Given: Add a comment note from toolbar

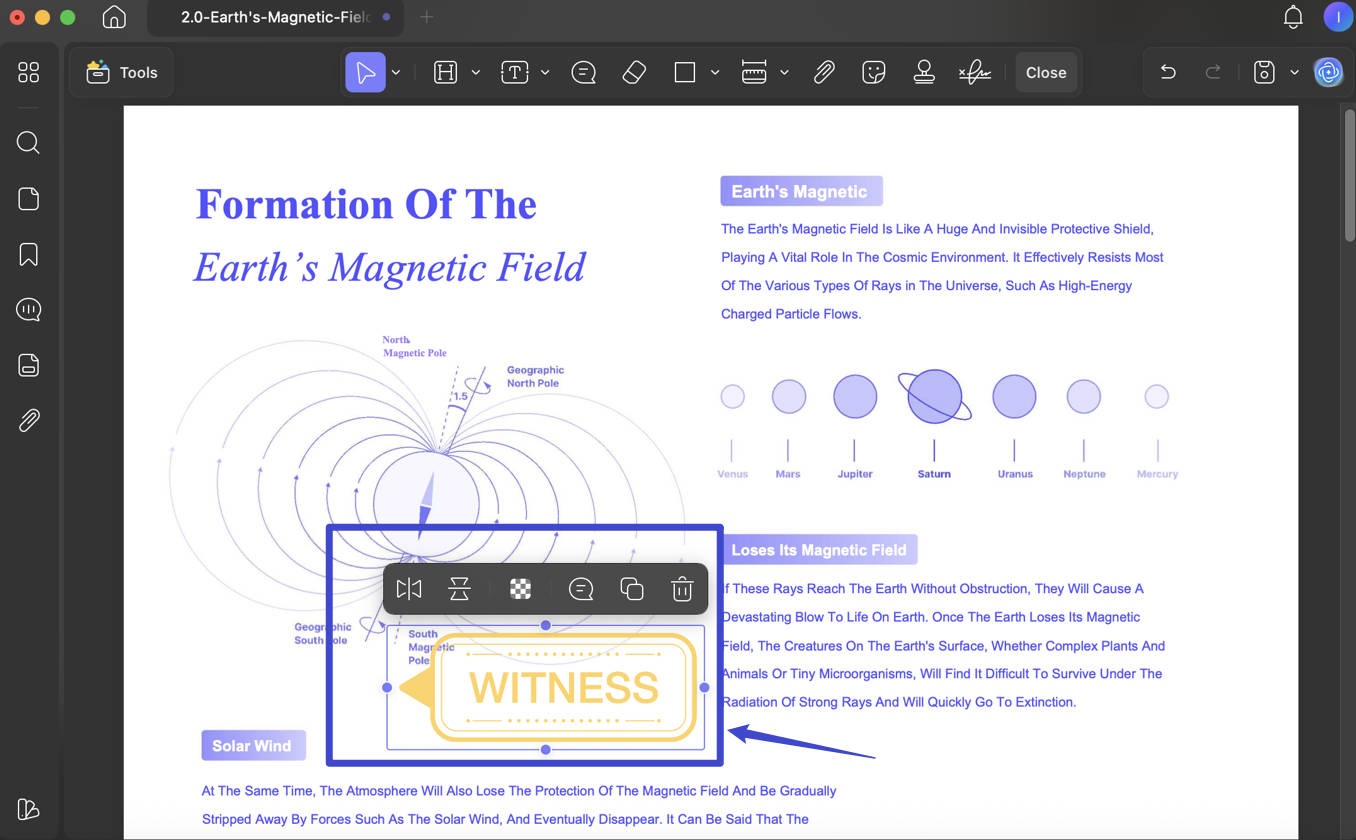Looking at the screenshot, I should [x=584, y=72].
